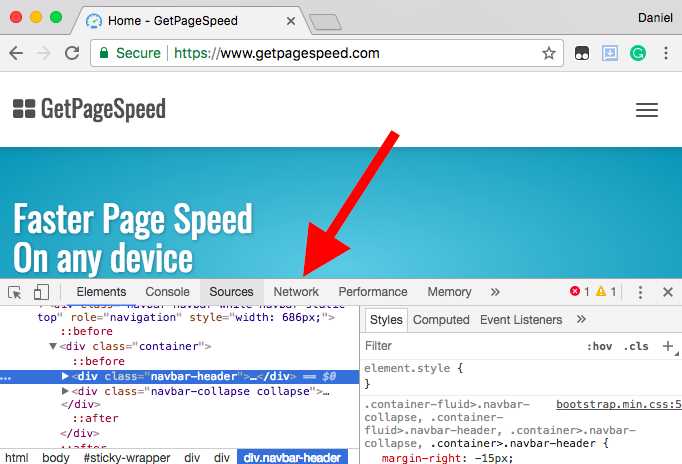Screen dimensions: 682x464
Task: Select the ::before row under the container div
Action: (98, 361)
